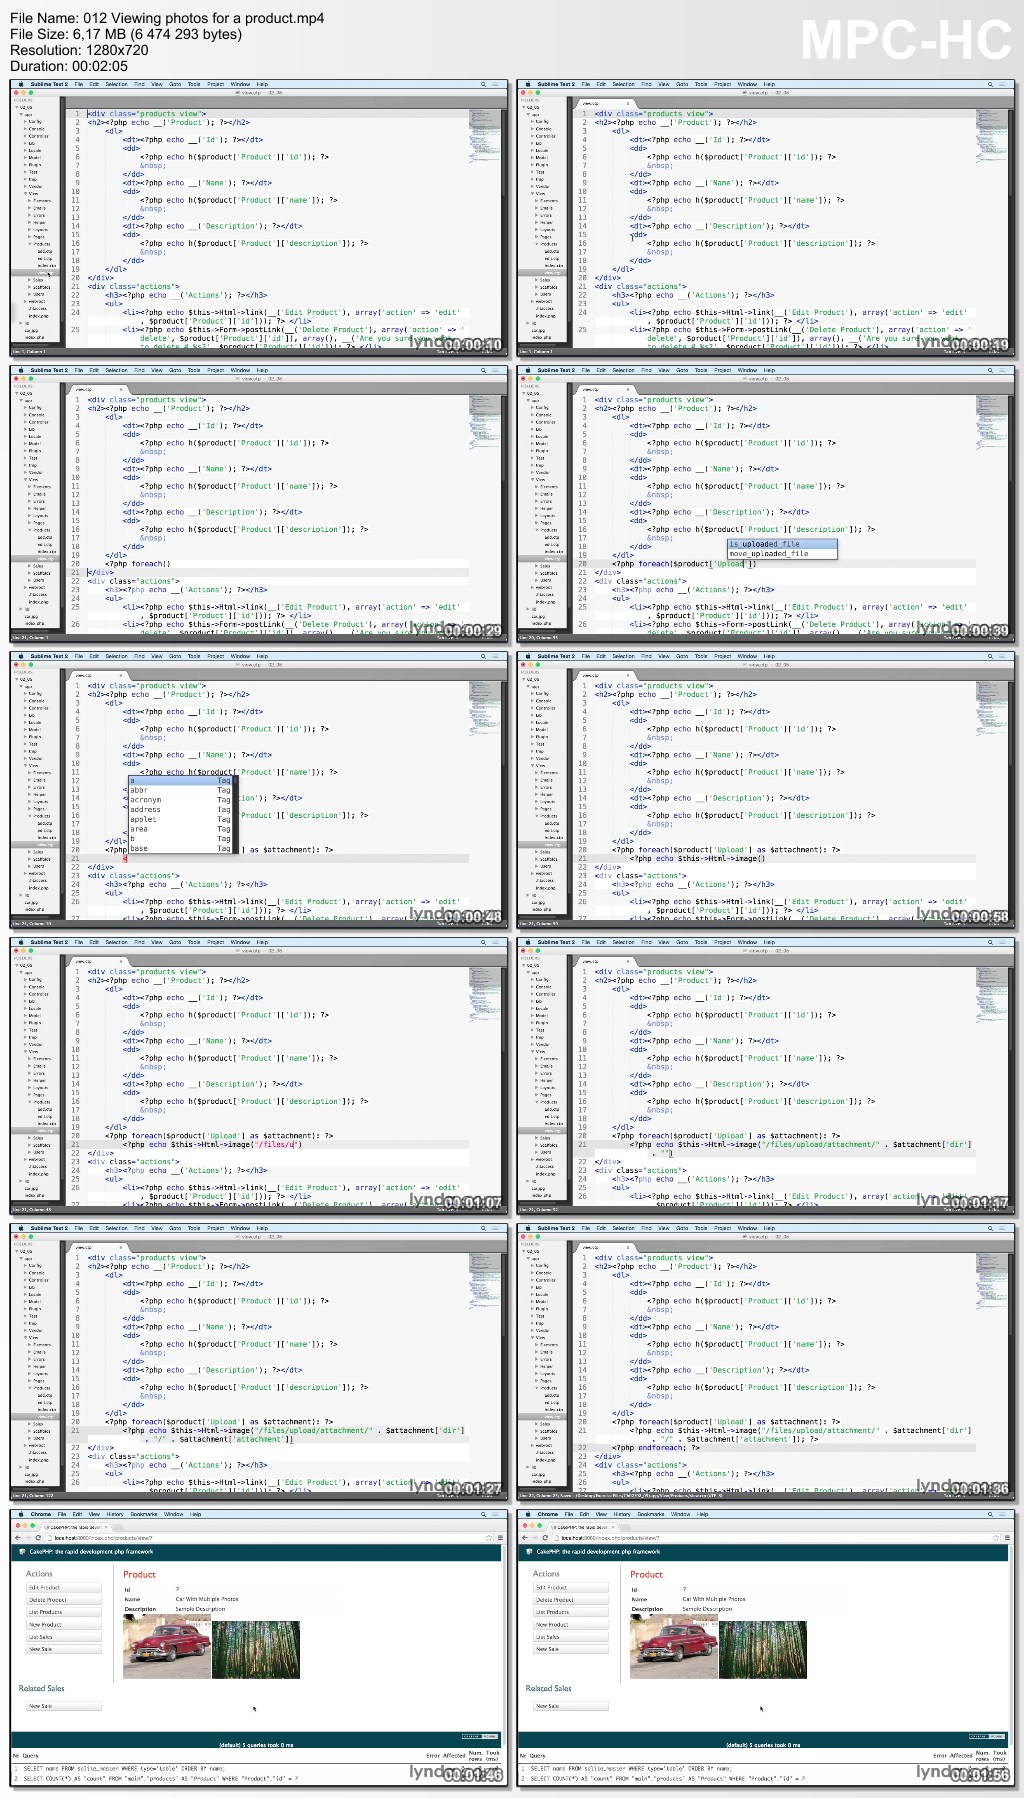Click List Products button in the 00:01:46 frame
The image size is (1024, 1798).
pyautogui.click(x=64, y=1612)
